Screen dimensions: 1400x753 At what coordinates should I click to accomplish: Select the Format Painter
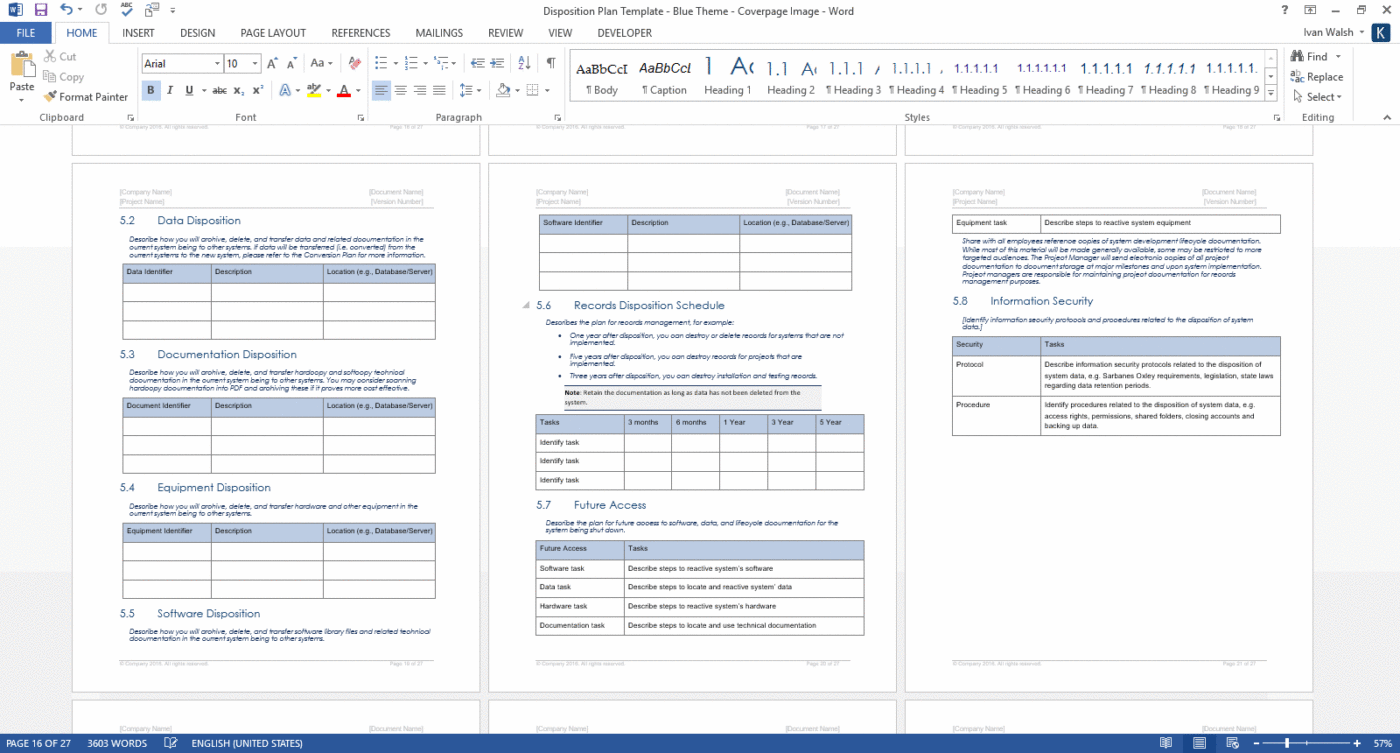point(86,97)
